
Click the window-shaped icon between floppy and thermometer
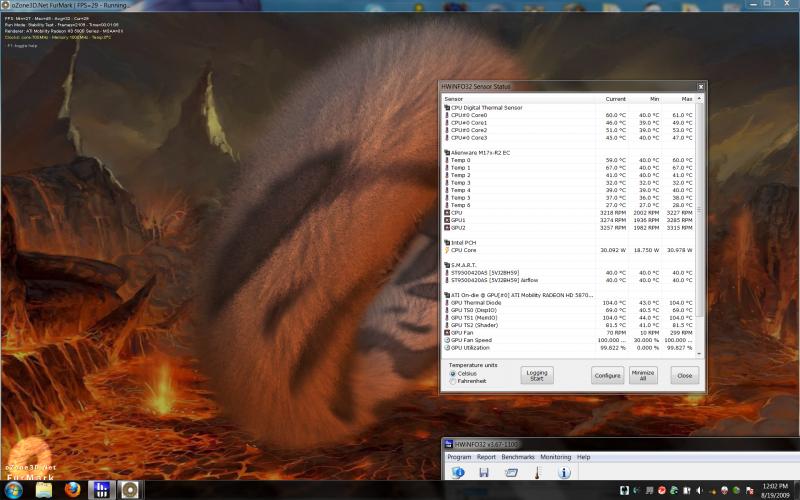[x=511, y=472]
